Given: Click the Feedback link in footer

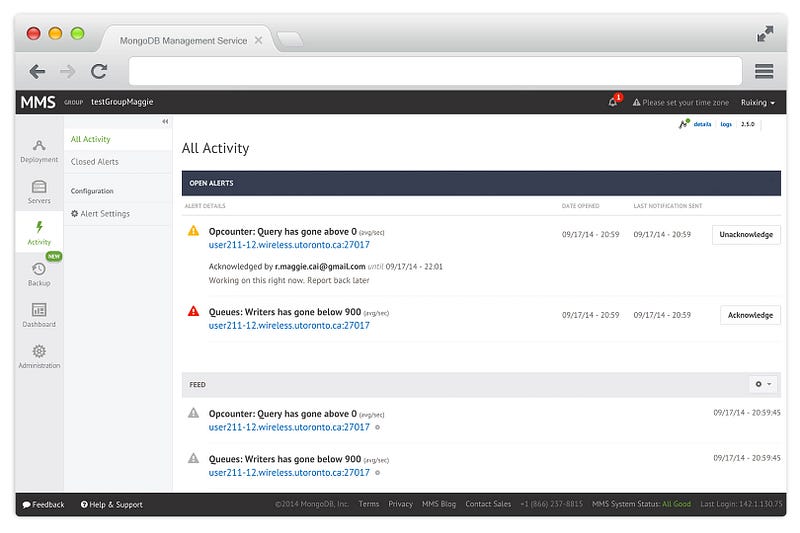Looking at the screenshot, I should (x=43, y=505).
